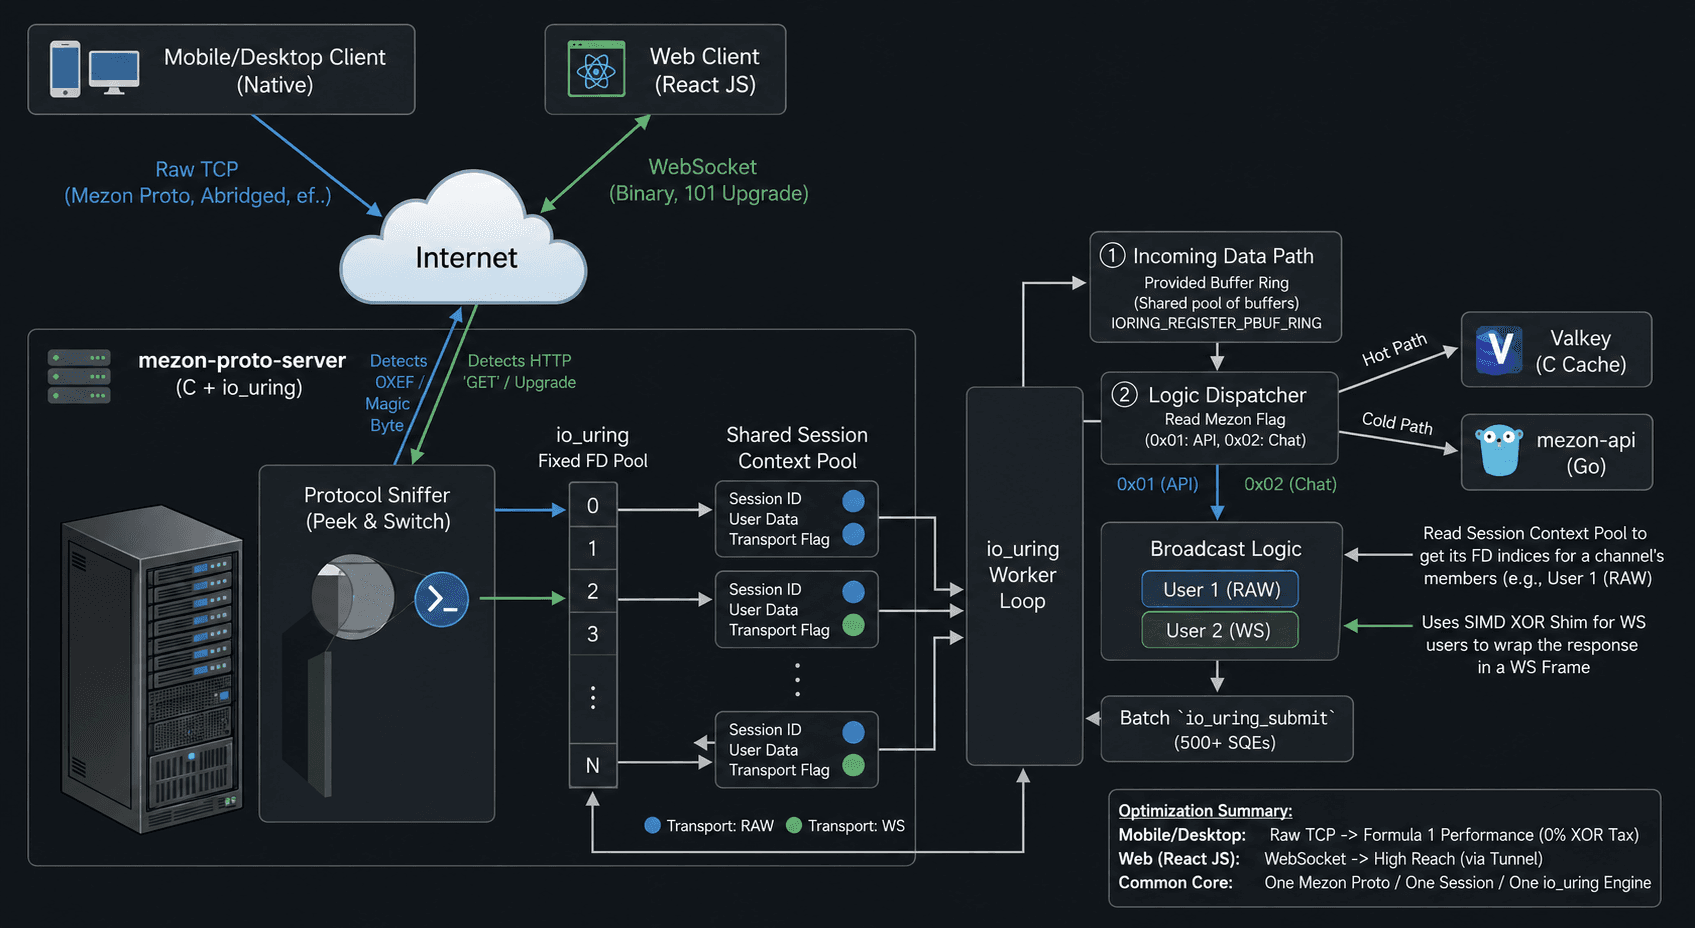Click the mezon-proto-server label
This screenshot has height=928, width=1695.
click(x=242, y=360)
